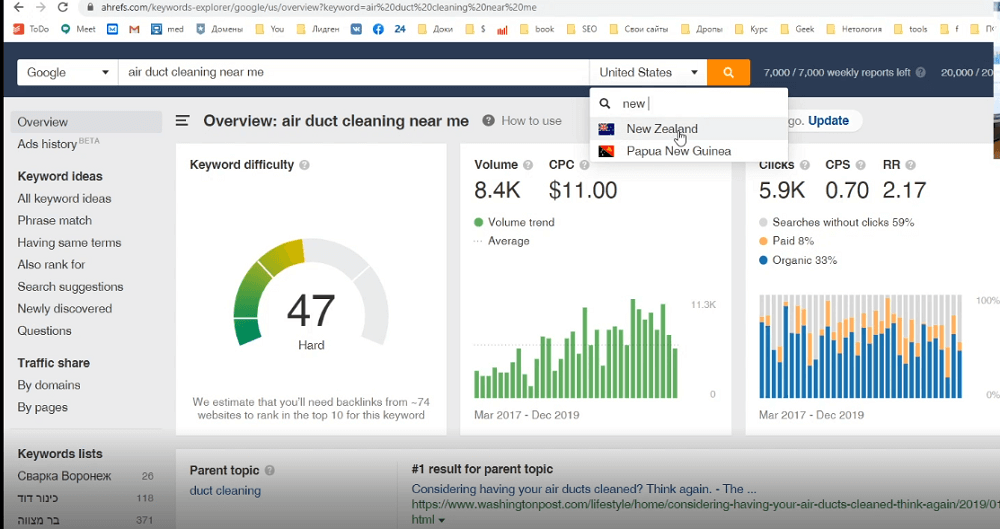Reload the page with the refresh icon

coord(62,7)
